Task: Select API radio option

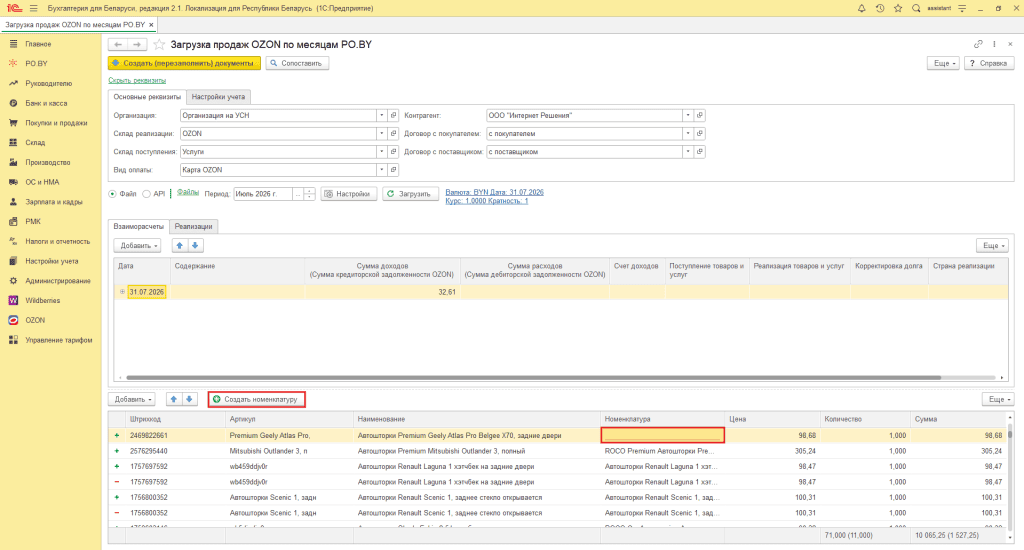Action: pyautogui.click(x=146, y=194)
